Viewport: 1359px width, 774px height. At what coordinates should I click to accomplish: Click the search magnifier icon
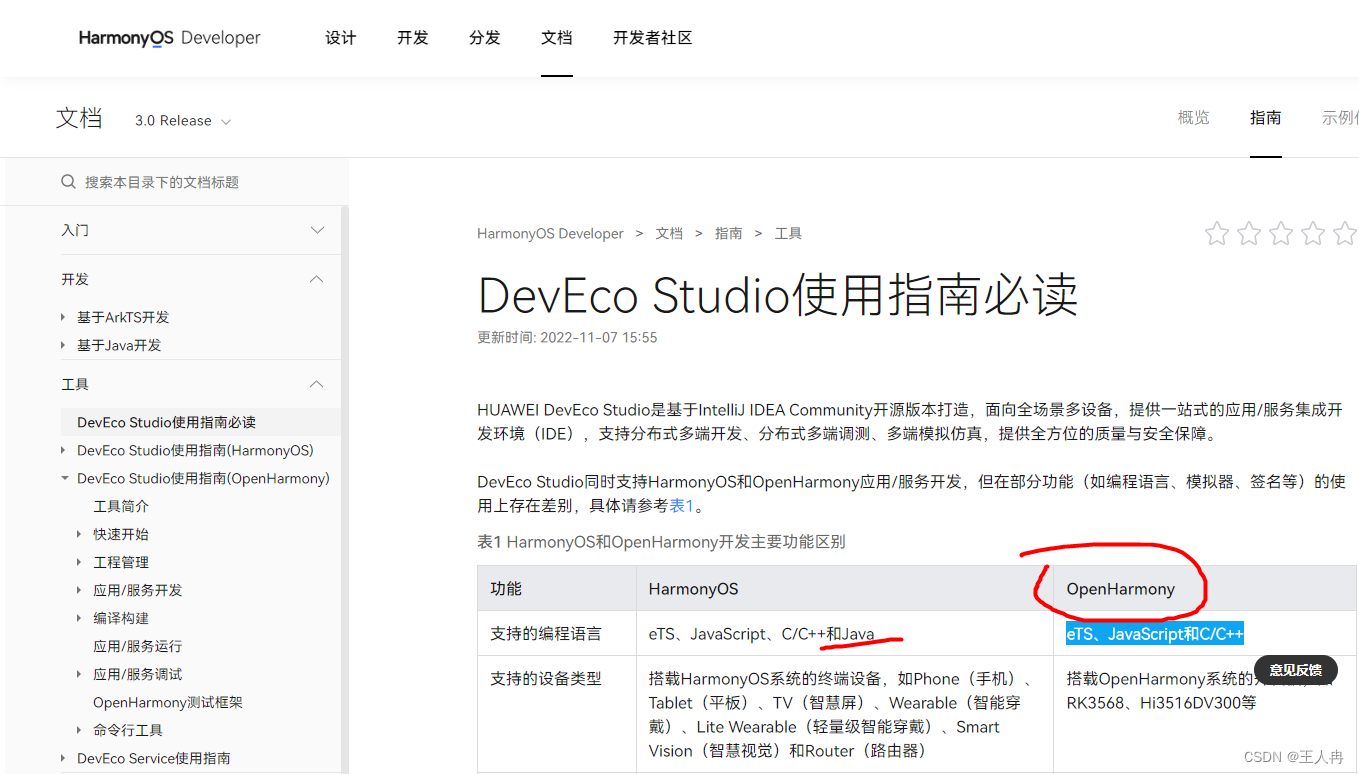[68, 182]
